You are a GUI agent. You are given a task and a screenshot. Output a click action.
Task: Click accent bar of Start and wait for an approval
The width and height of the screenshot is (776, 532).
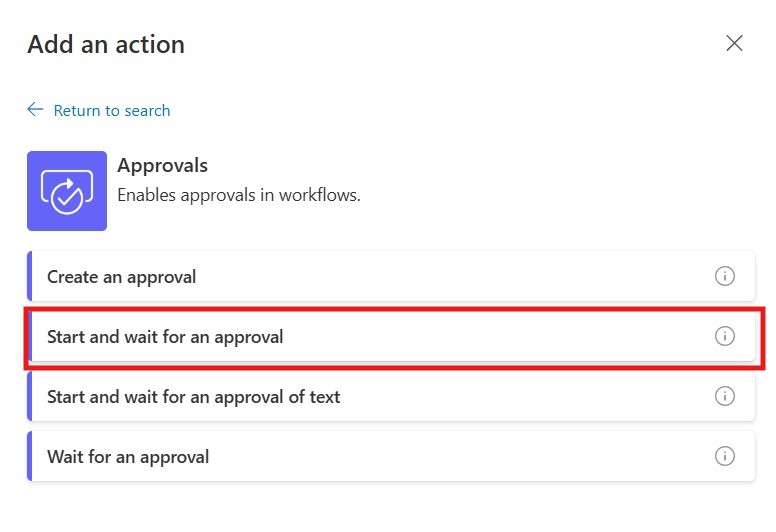point(30,337)
